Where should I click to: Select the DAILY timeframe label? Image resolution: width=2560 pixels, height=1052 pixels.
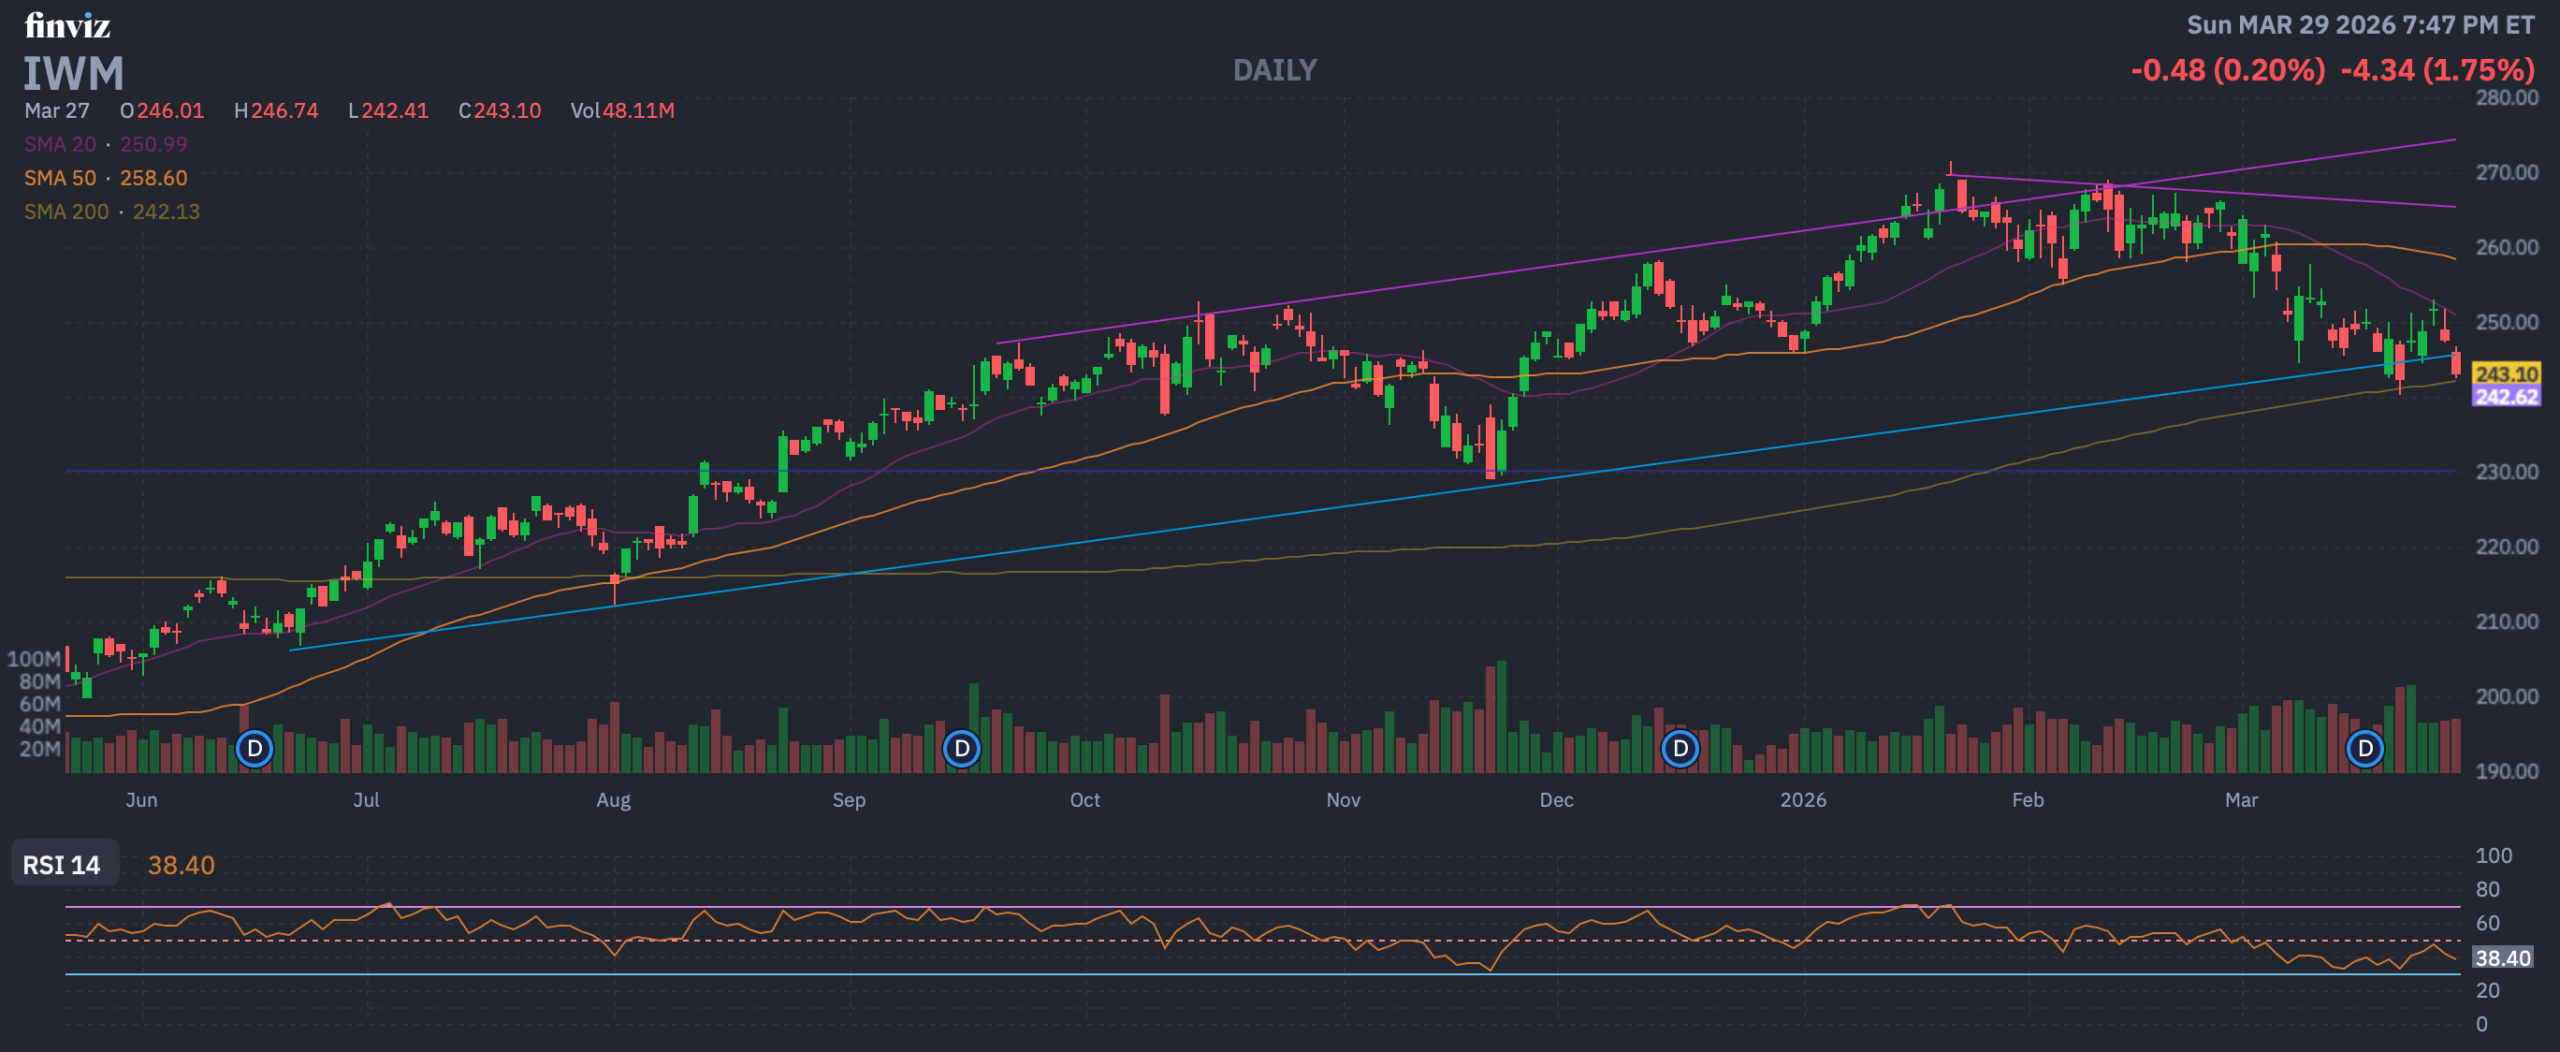pyautogui.click(x=1275, y=70)
